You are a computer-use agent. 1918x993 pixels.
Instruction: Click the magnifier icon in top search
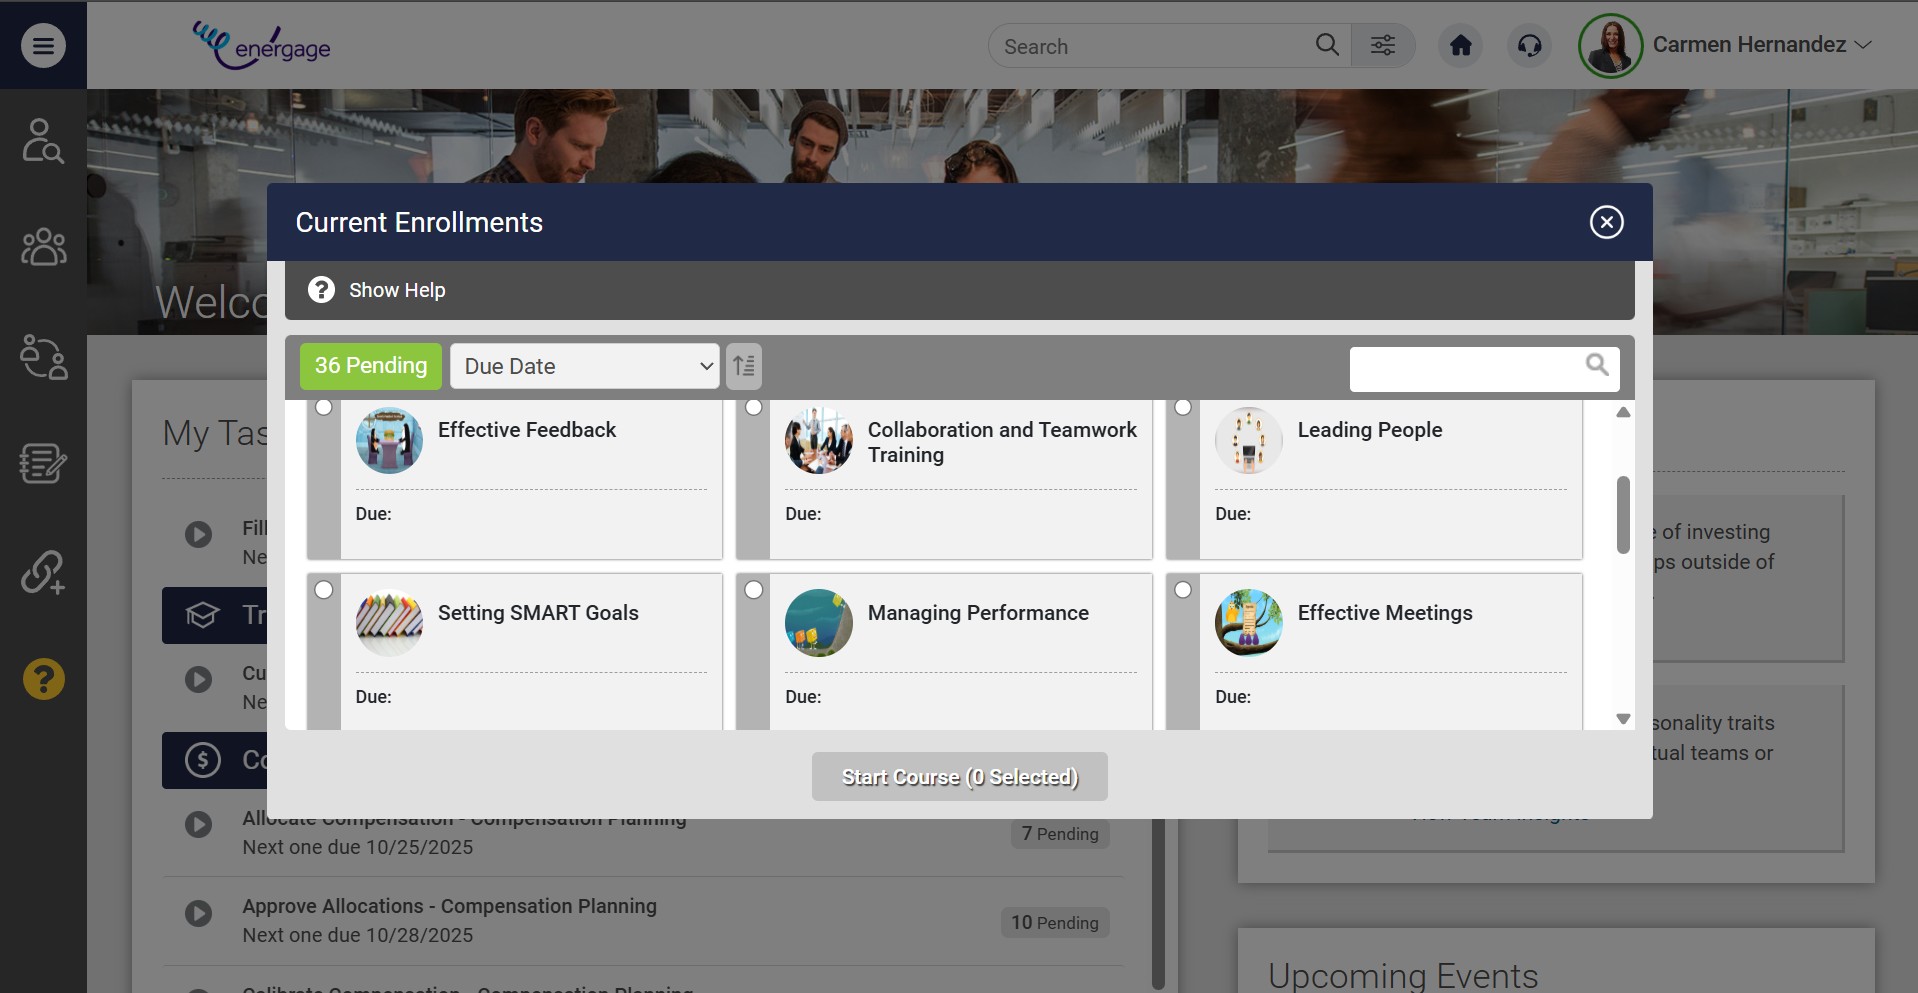coord(1327,45)
